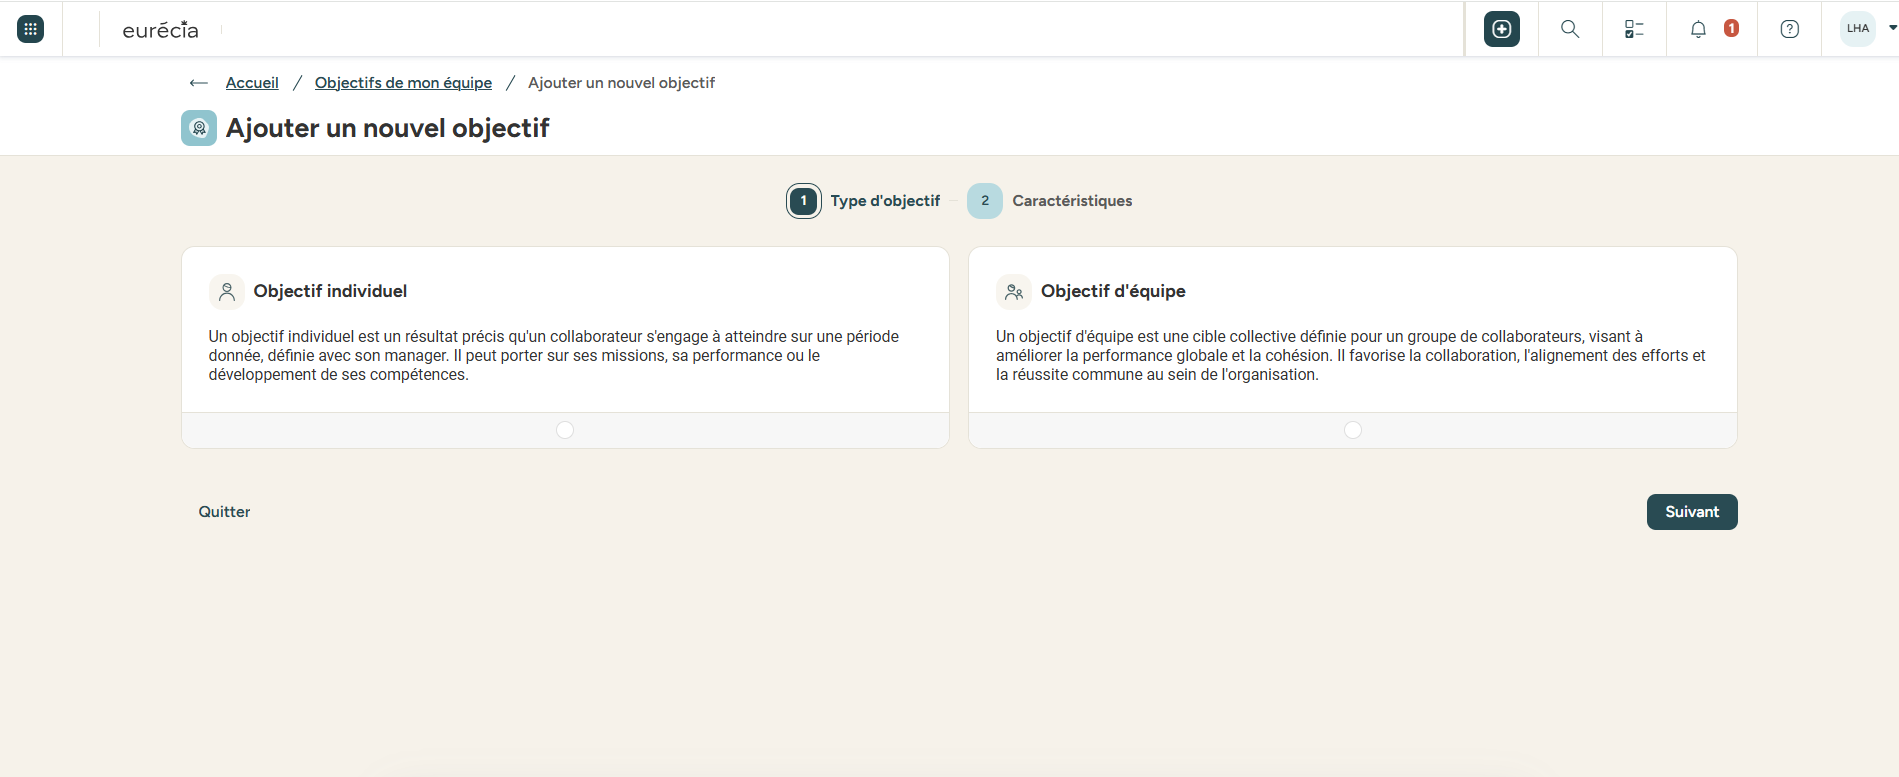The image size is (1899, 777).
Task: Open the search magnifier icon
Action: 1570,29
